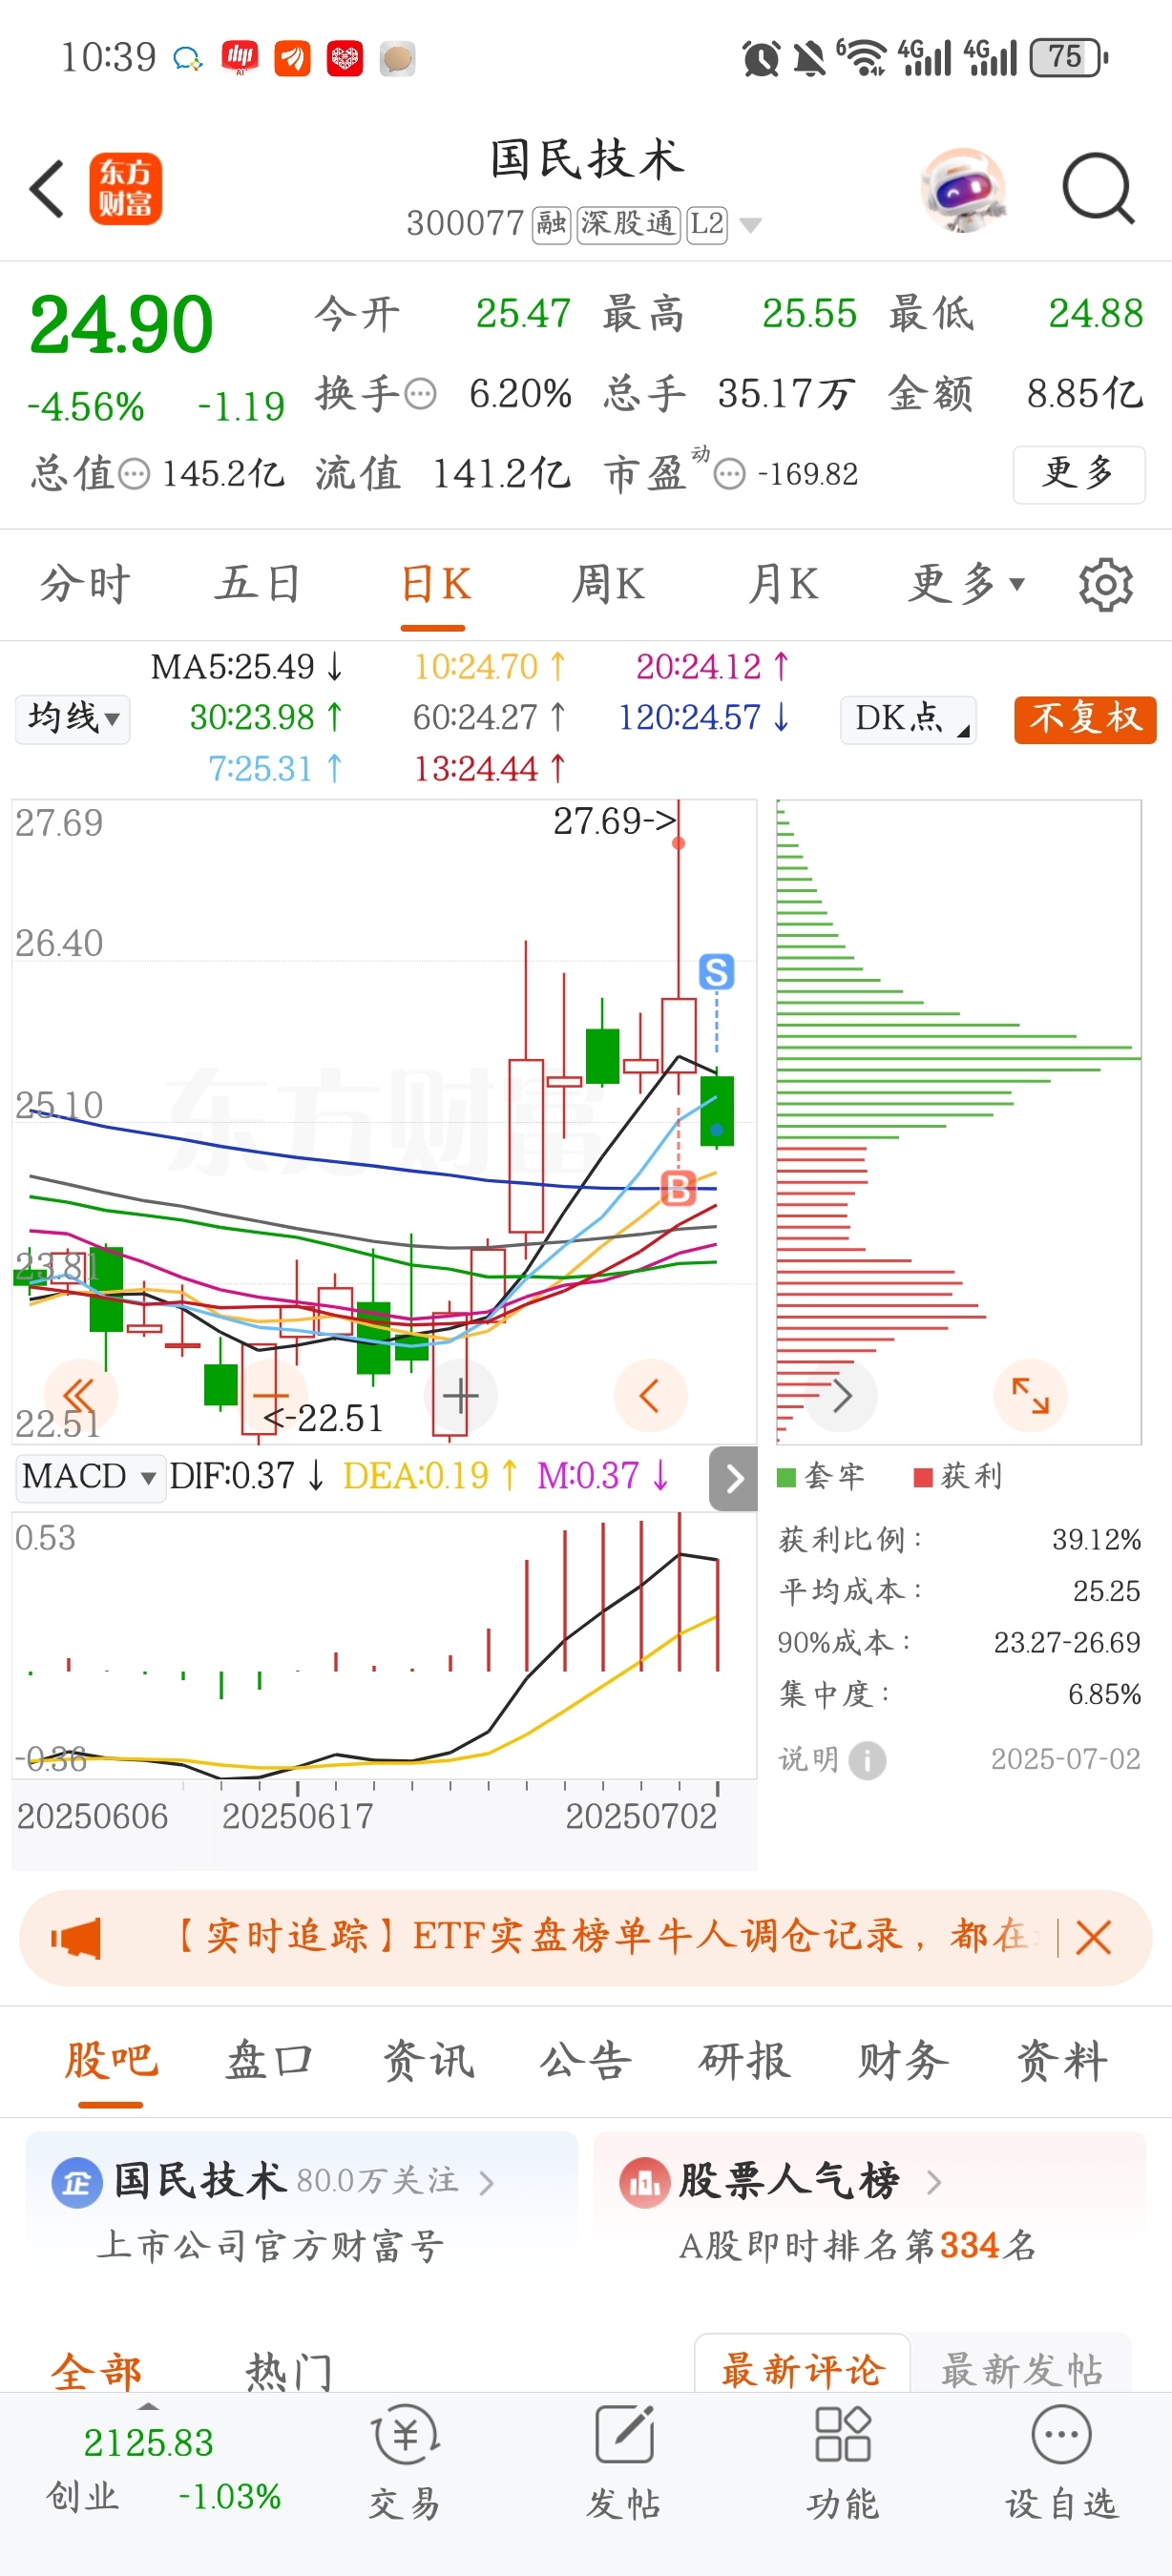Switch to 最新发帖 sort option
The image size is (1172, 2576).
(x=1022, y=2369)
